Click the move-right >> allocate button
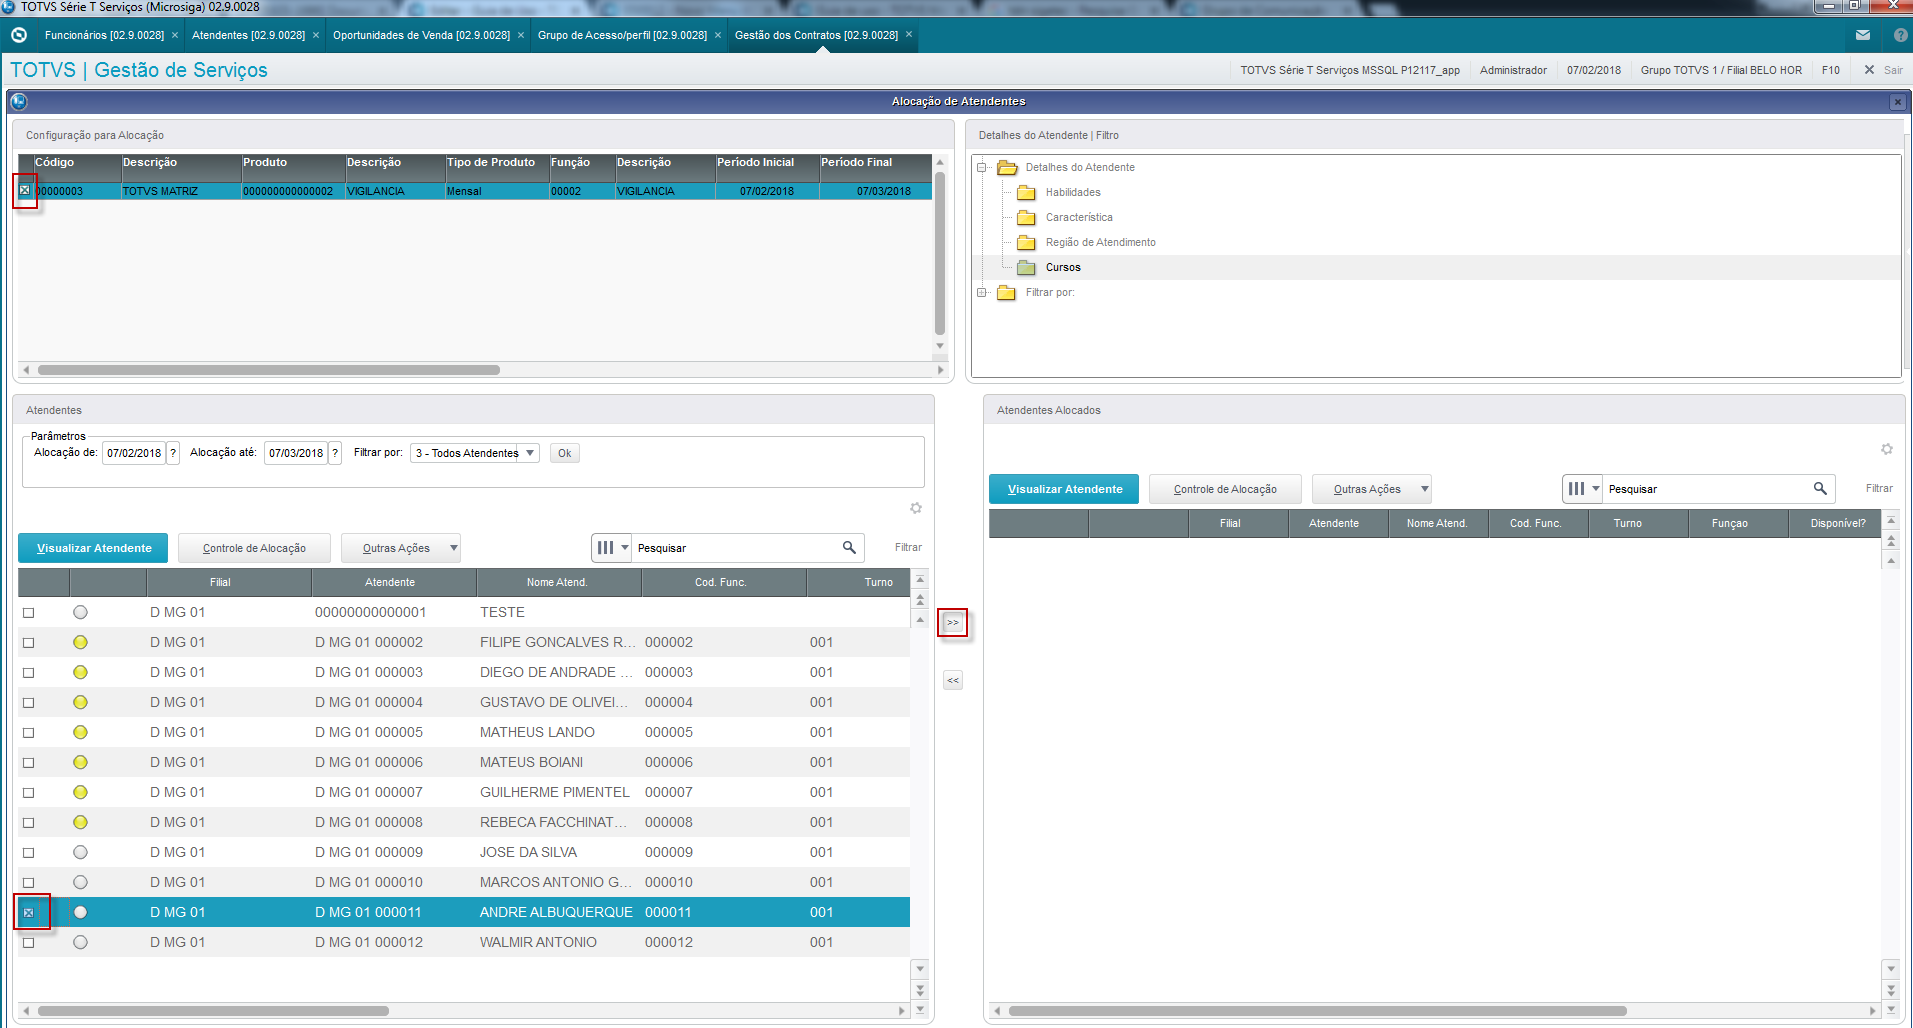 [x=953, y=622]
